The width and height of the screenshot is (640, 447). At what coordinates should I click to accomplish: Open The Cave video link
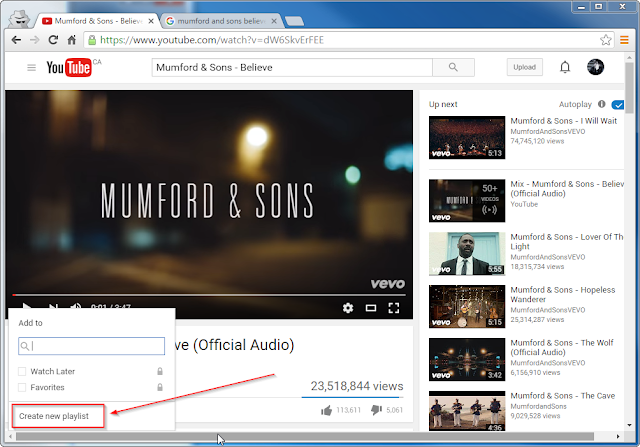coord(562,396)
